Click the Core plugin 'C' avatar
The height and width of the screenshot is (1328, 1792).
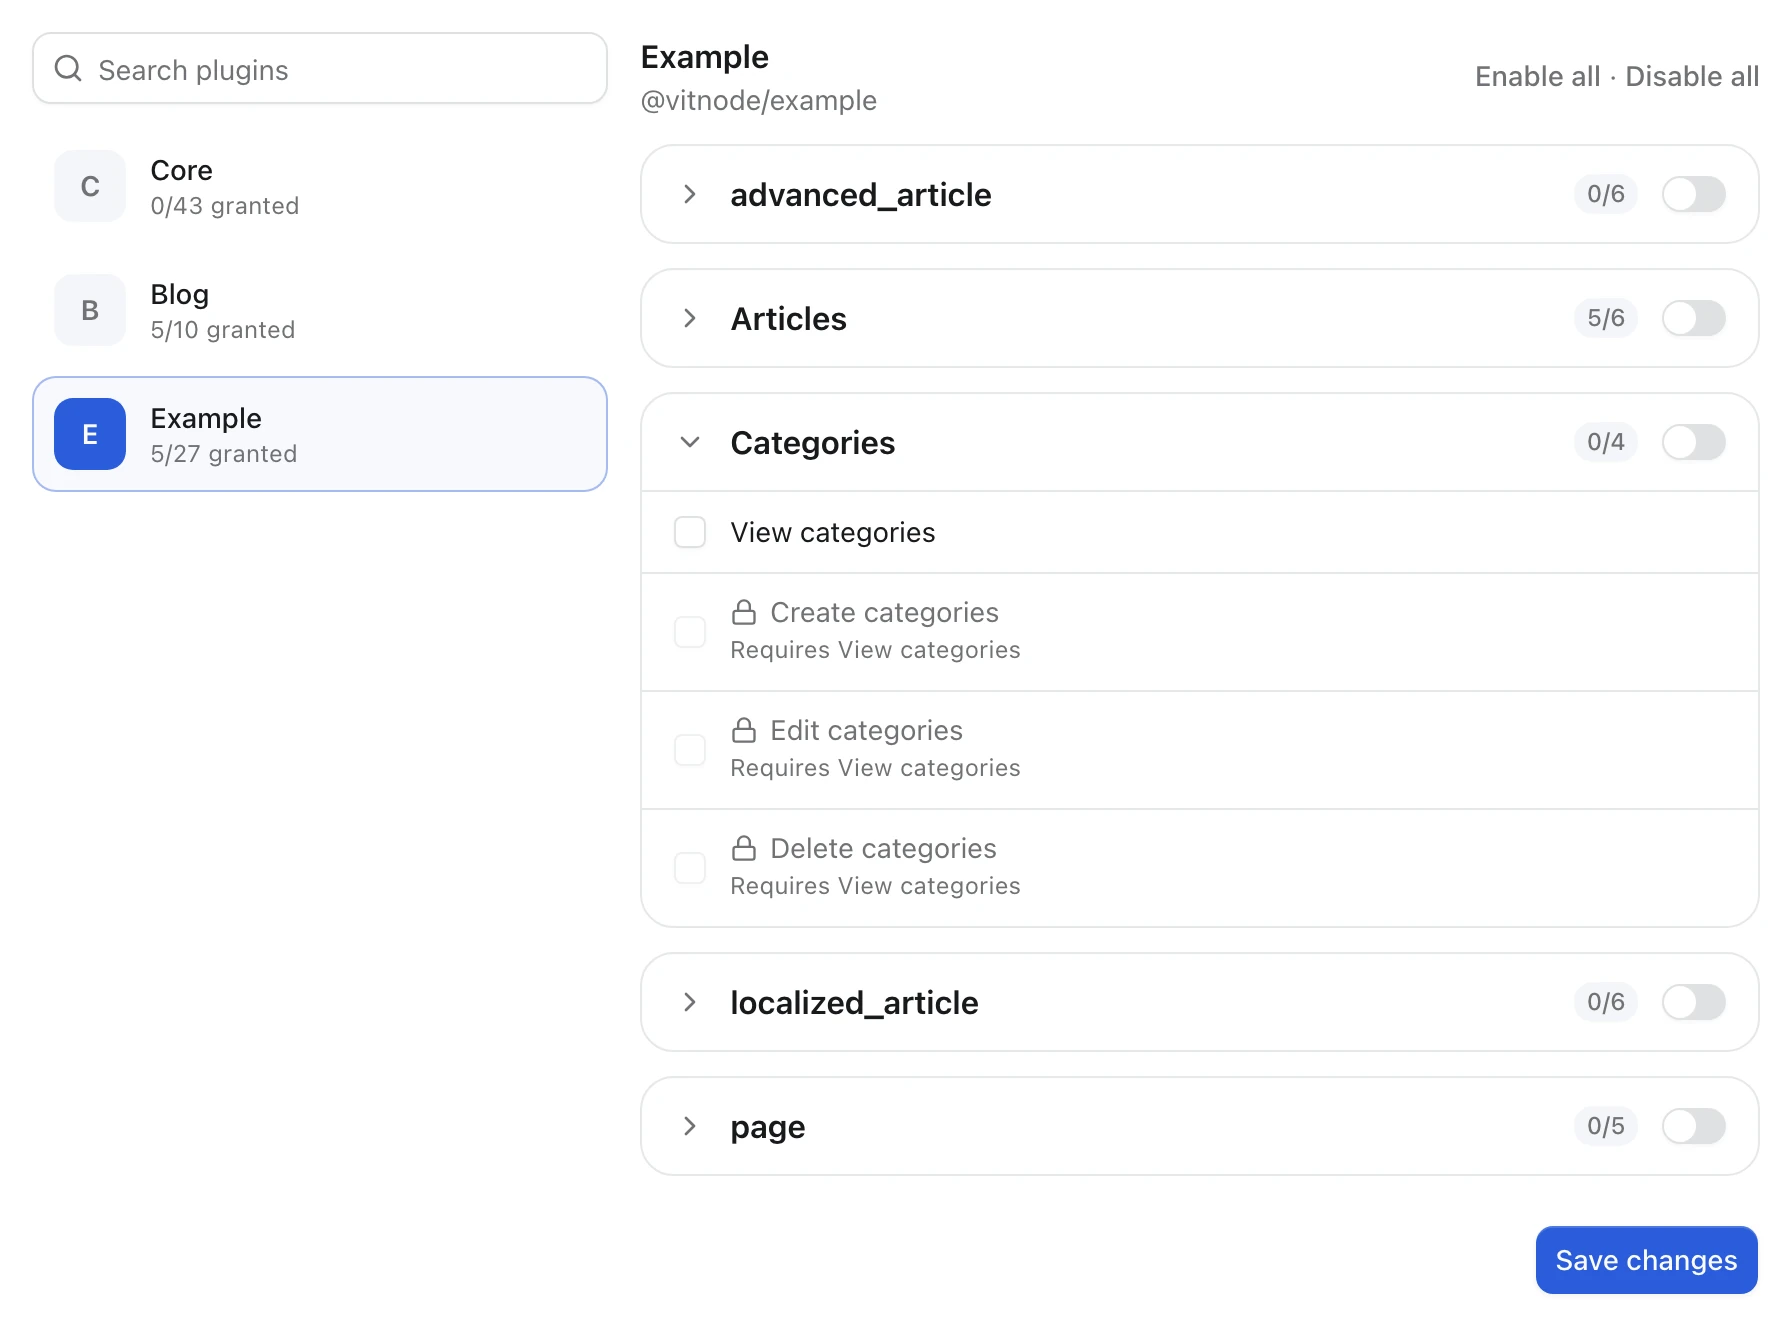90,186
